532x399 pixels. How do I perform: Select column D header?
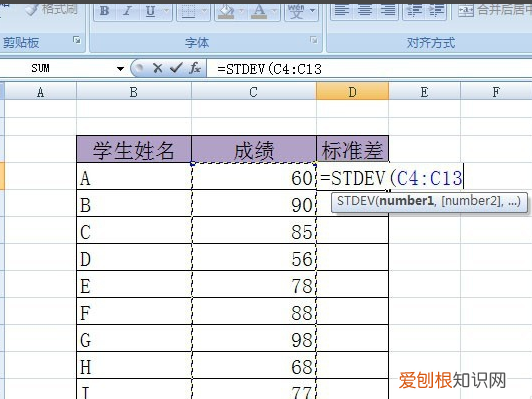352,92
